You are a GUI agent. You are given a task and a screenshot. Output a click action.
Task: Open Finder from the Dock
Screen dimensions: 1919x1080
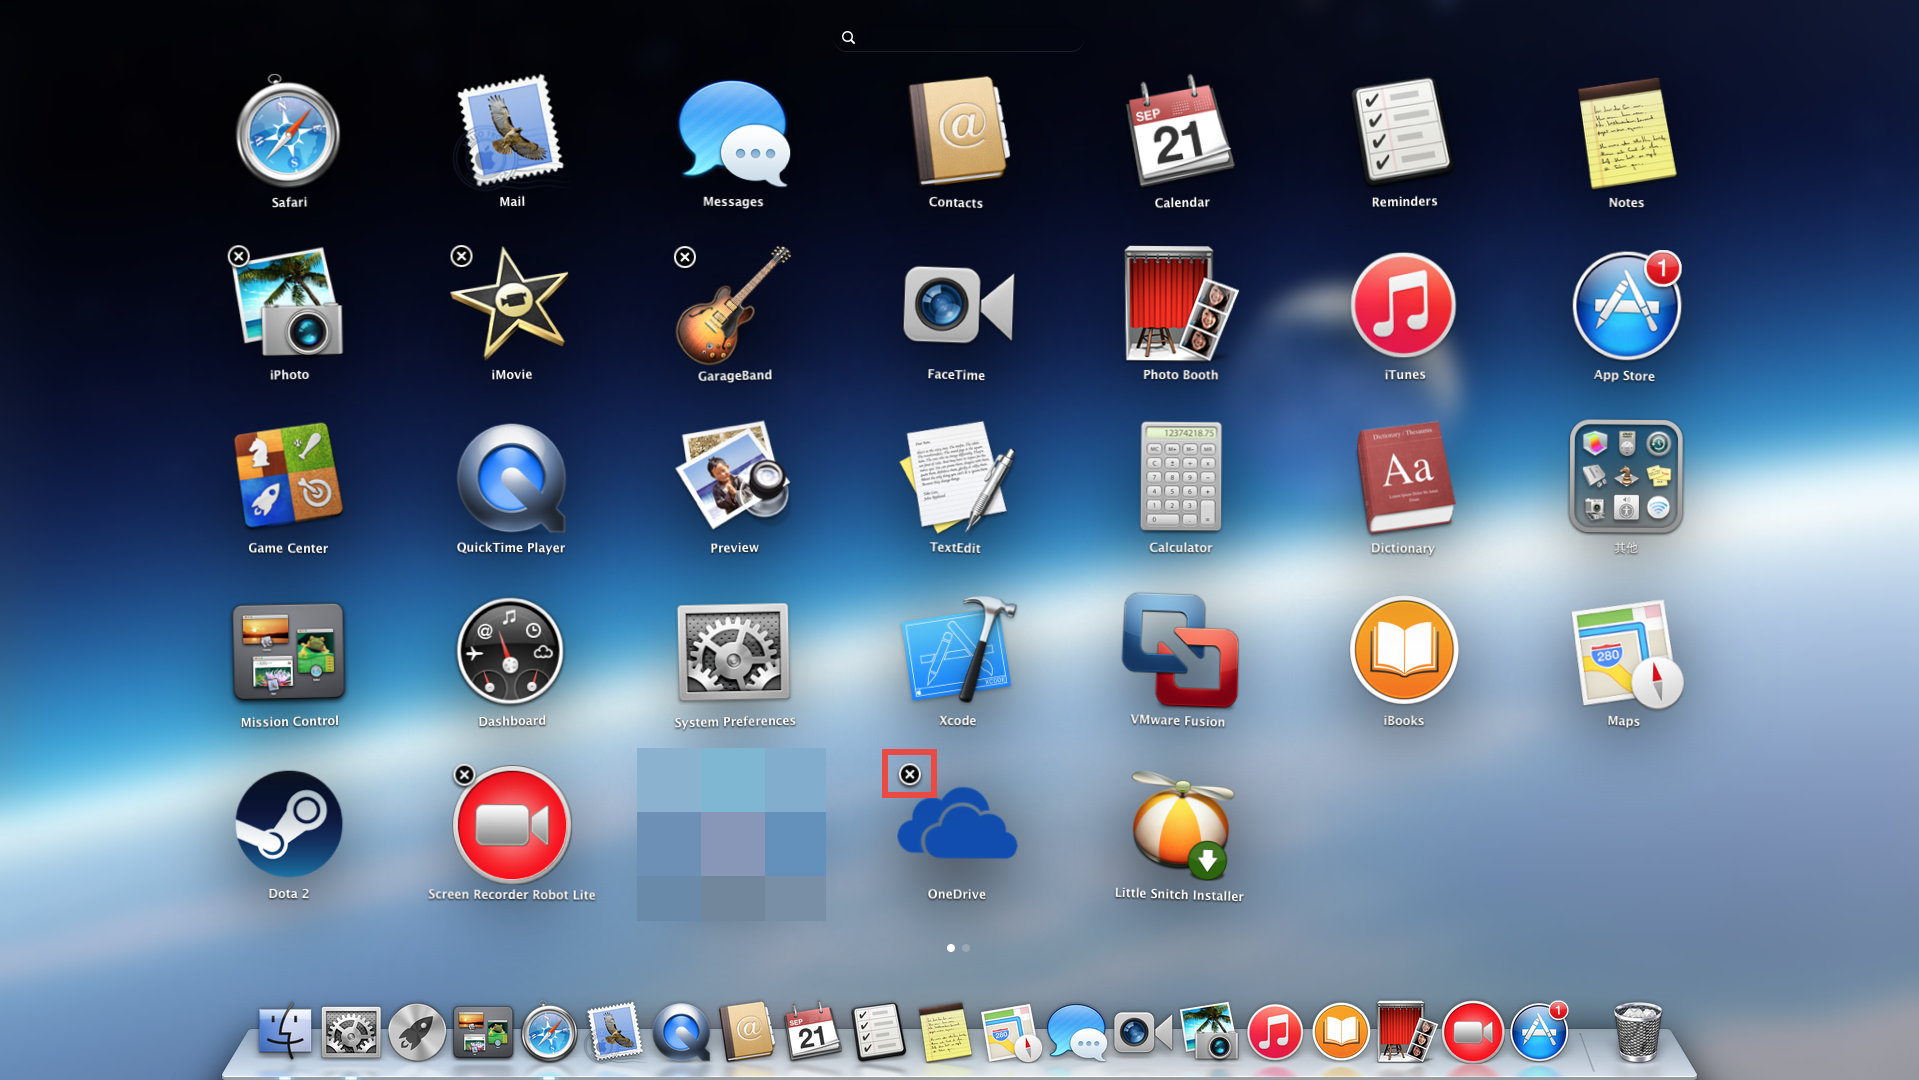click(x=284, y=1031)
